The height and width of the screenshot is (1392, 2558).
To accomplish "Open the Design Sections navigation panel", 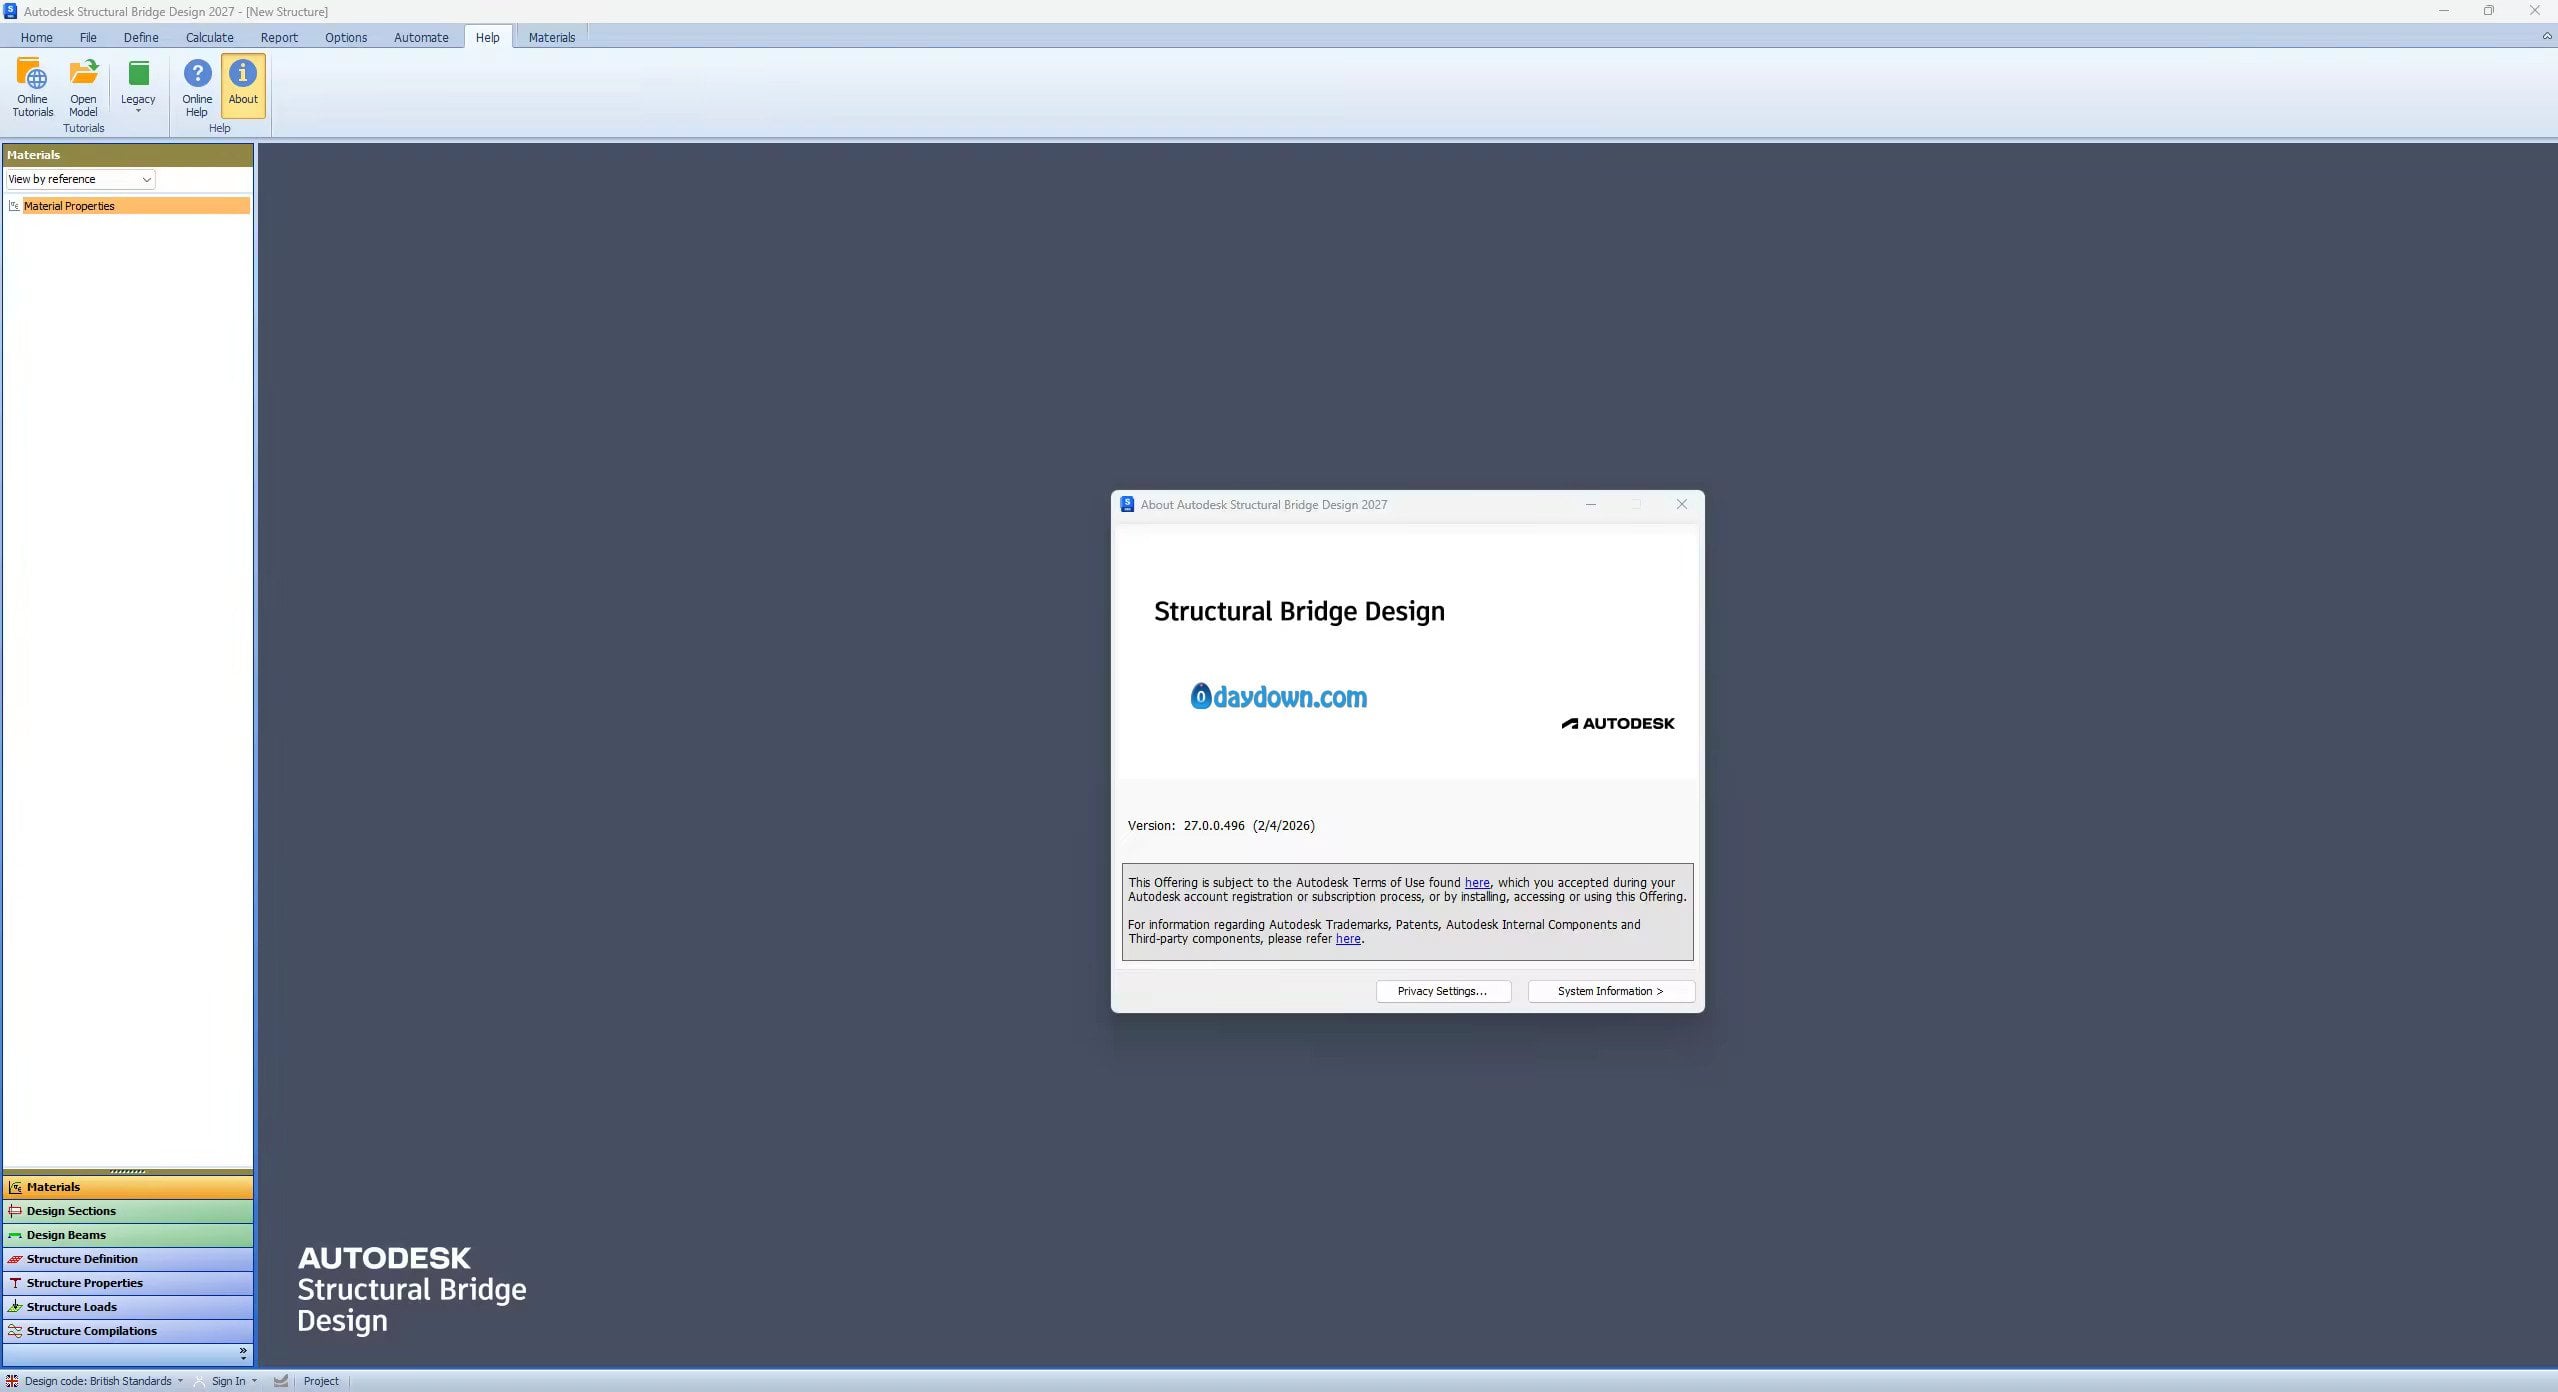I will click(128, 1211).
